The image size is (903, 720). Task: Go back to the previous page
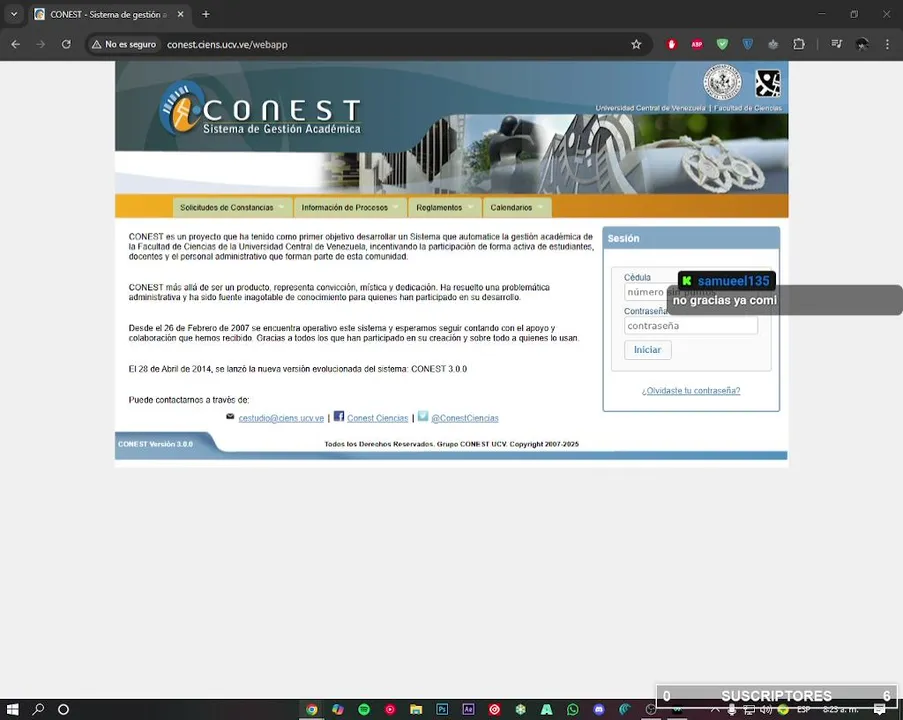tap(16, 44)
